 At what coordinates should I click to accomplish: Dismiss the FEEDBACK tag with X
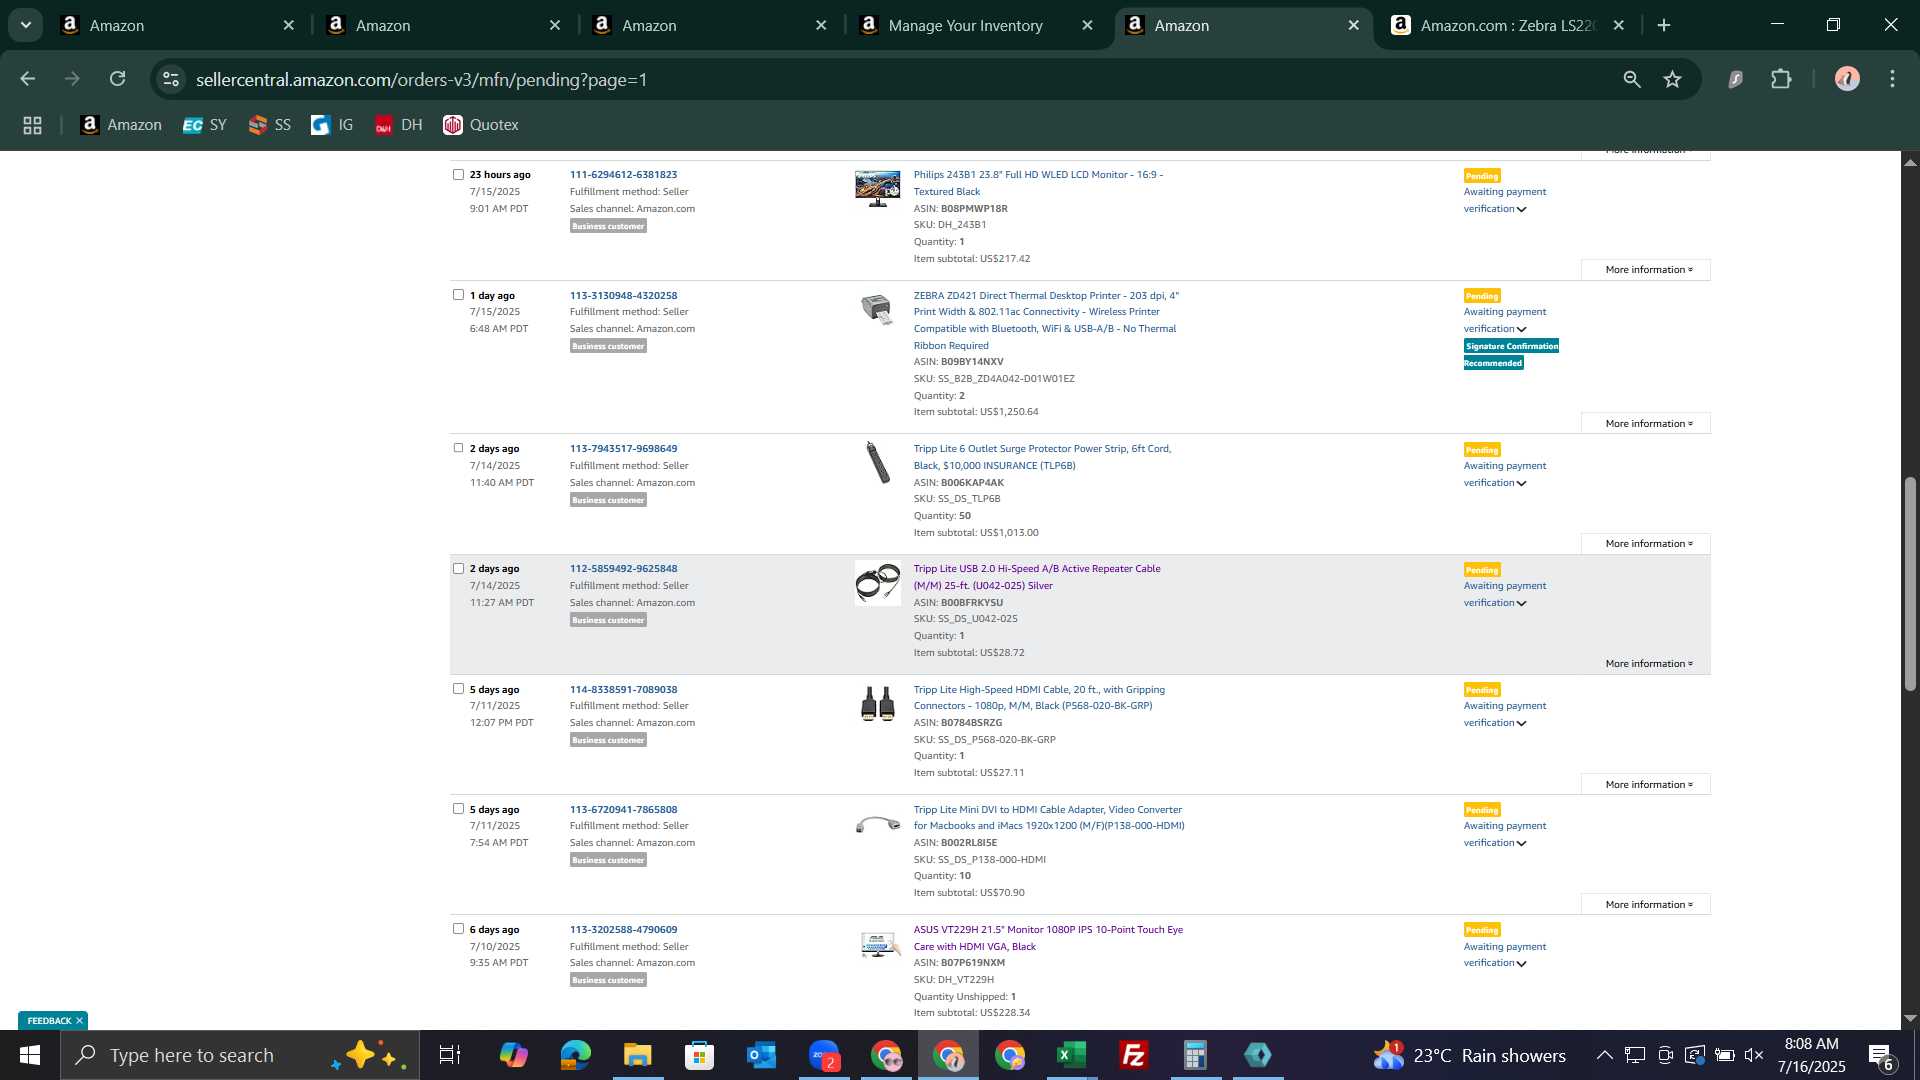pos(79,1021)
